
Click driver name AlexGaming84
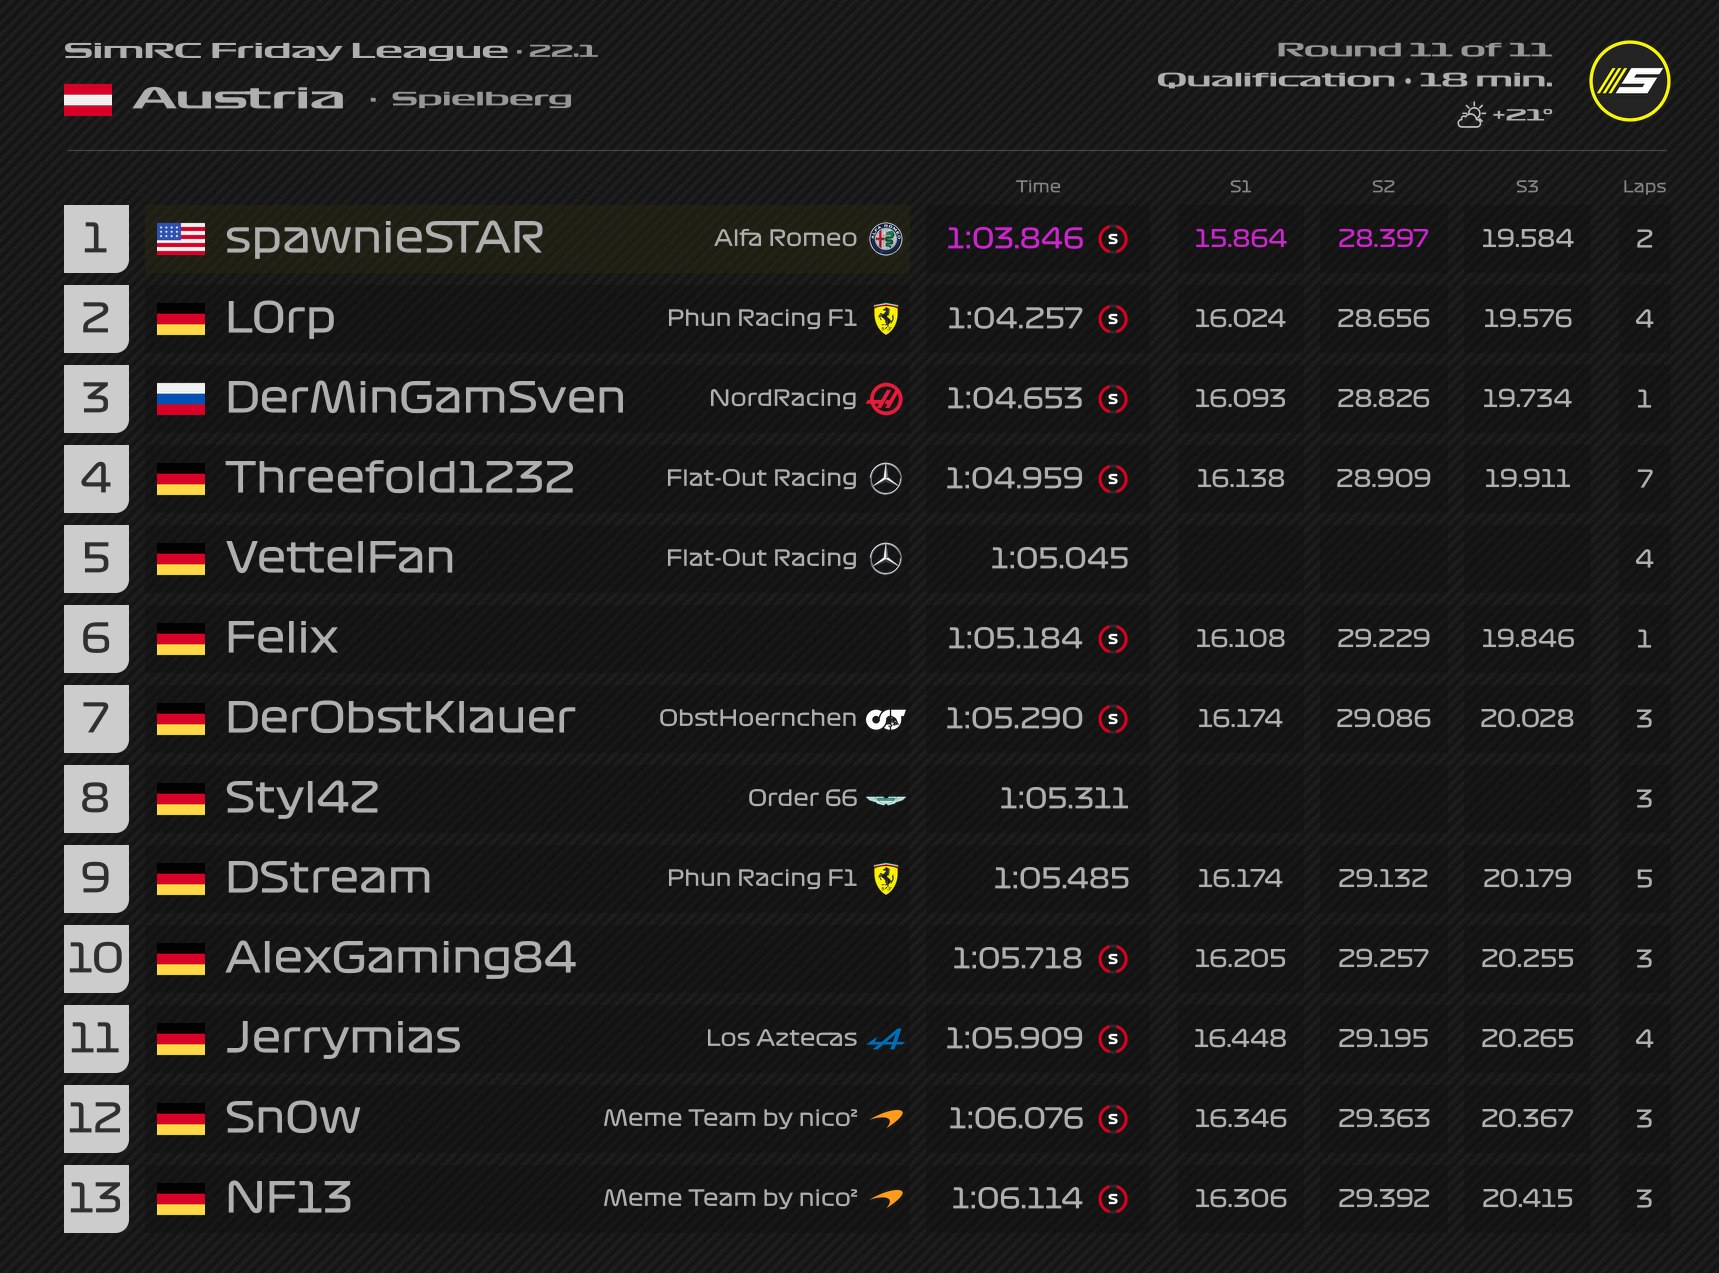coord(401,958)
